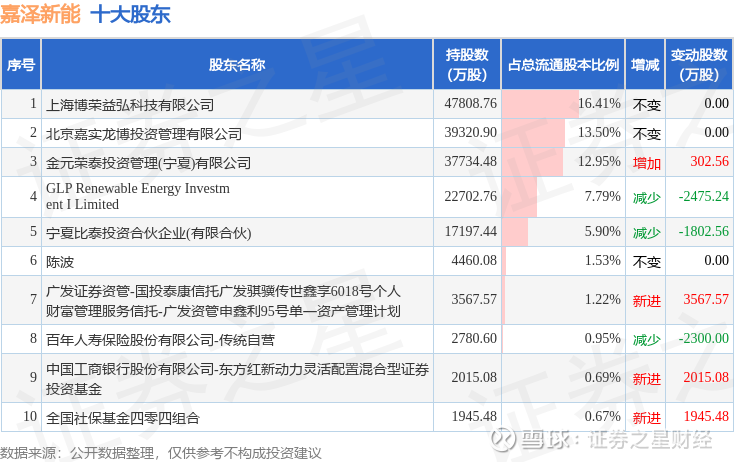Click the 嘉泽新能 title text
Image resolution: width=734 pixels, height=462 pixels.
(40, 14)
